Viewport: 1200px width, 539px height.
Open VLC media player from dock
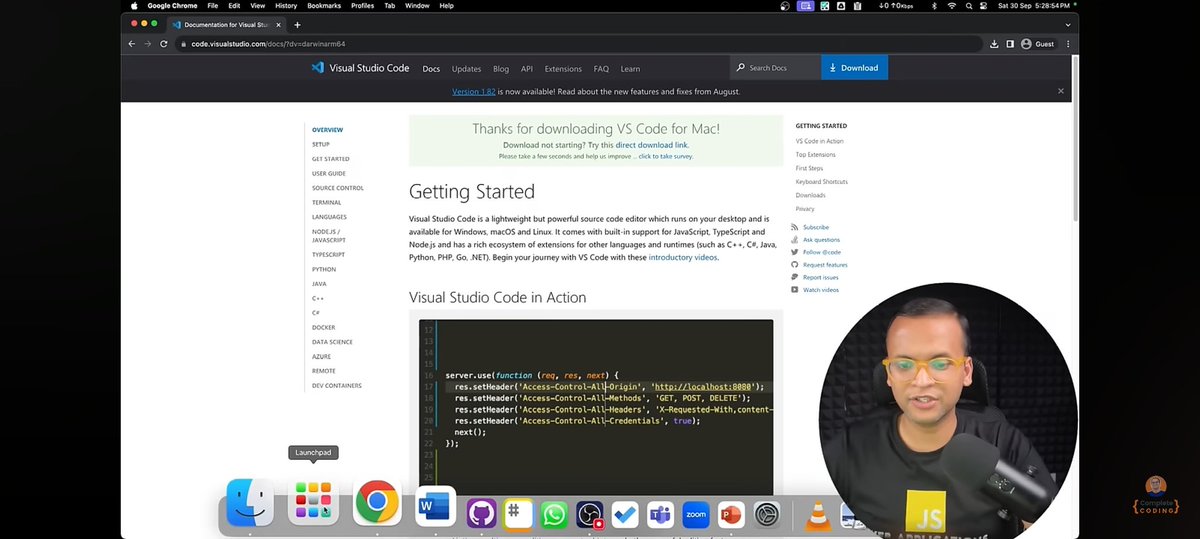click(818, 514)
